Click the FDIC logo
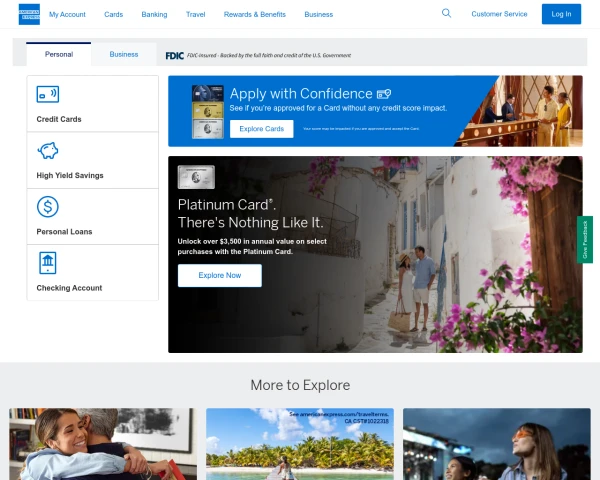The width and height of the screenshot is (600, 480). click(x=174, y=56)
